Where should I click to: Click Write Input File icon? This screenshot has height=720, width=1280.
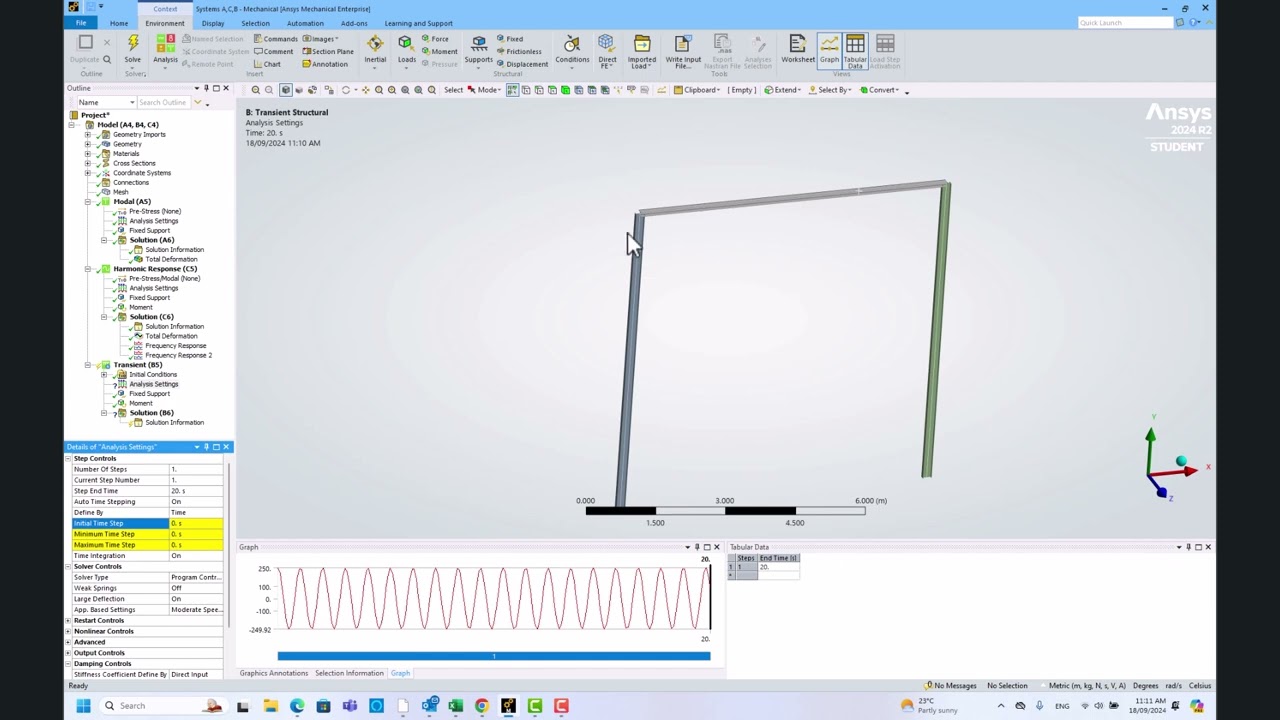coord(683,50)
